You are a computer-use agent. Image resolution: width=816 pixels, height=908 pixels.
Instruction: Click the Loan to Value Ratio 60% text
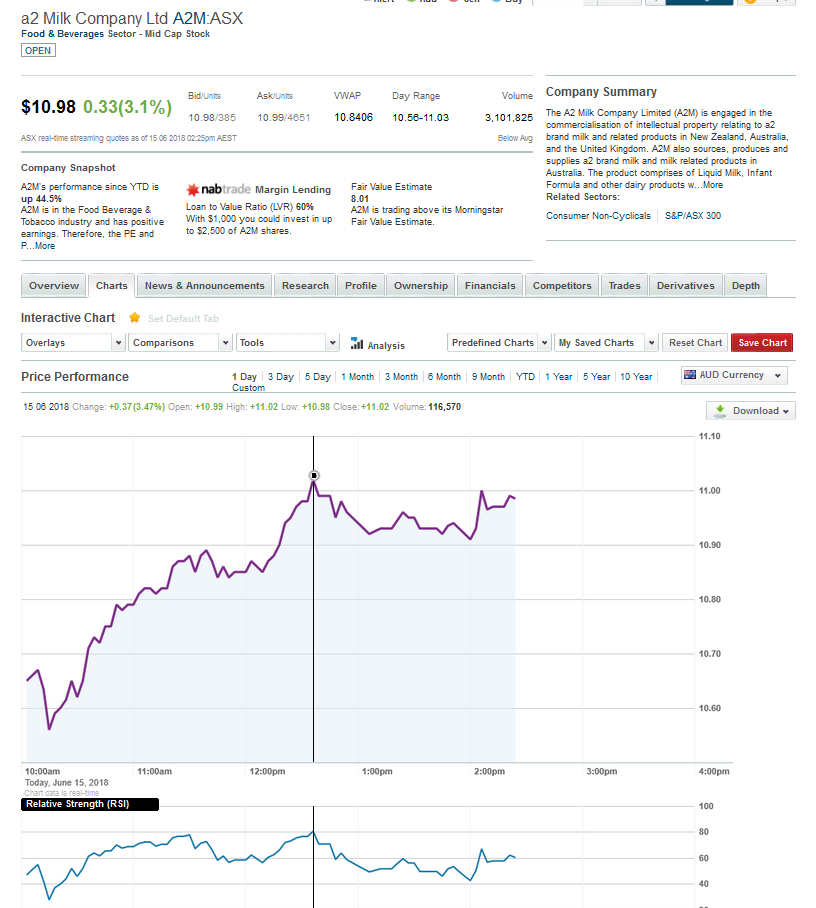[250, 207]
